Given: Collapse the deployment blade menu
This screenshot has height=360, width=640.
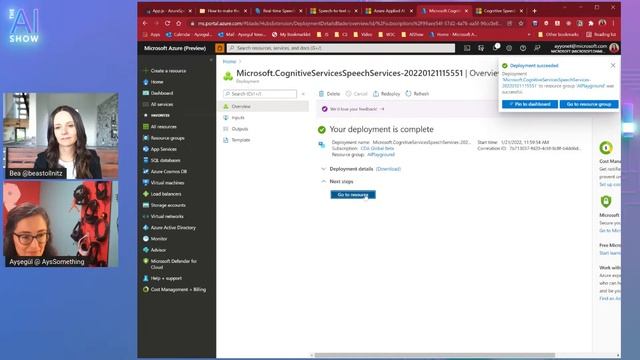Looking at the screenshot, I should tap(303, 94).
